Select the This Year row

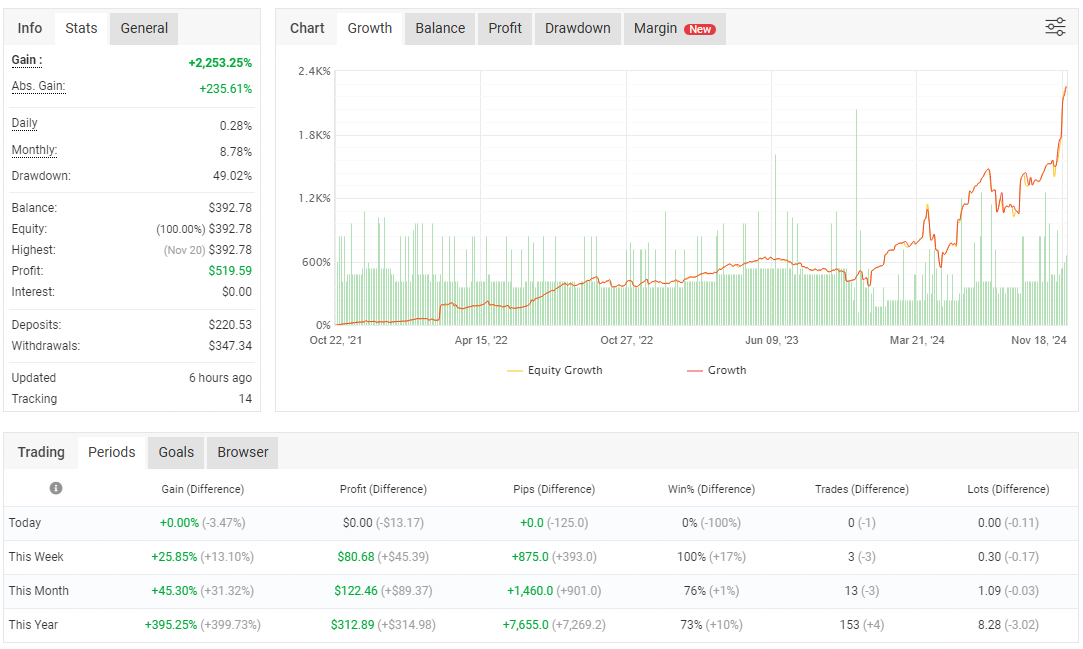tap(34, 624)
